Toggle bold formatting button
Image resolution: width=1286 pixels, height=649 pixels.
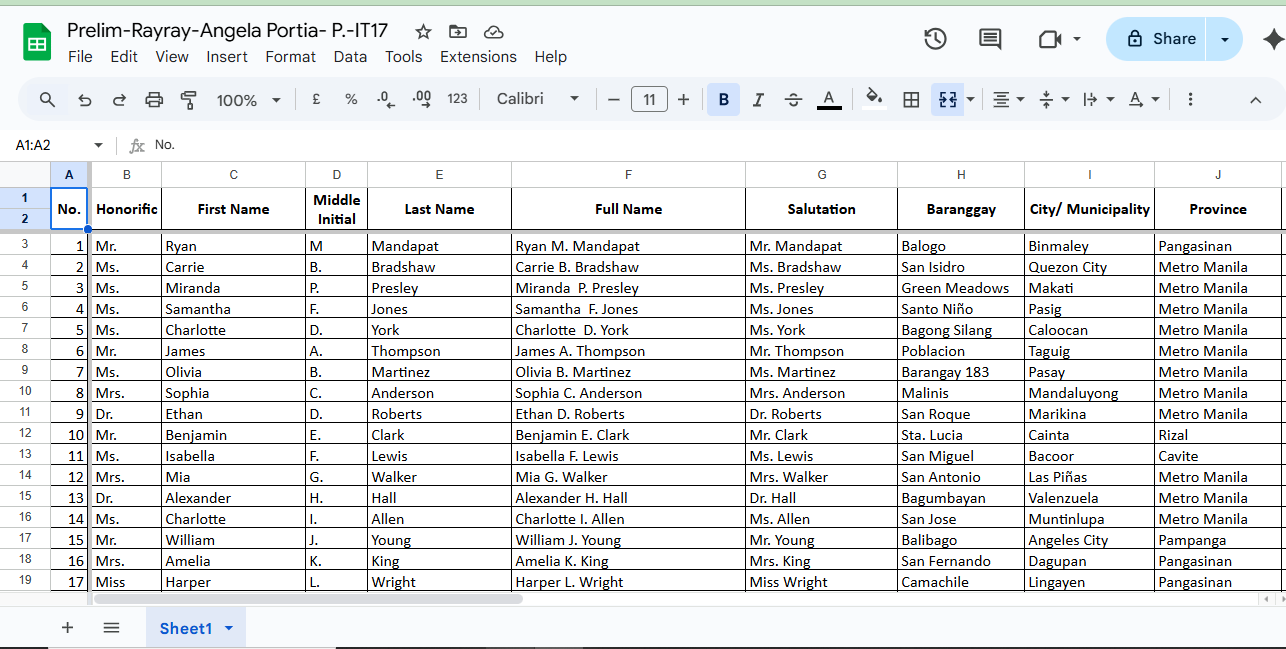coord(723,100)
